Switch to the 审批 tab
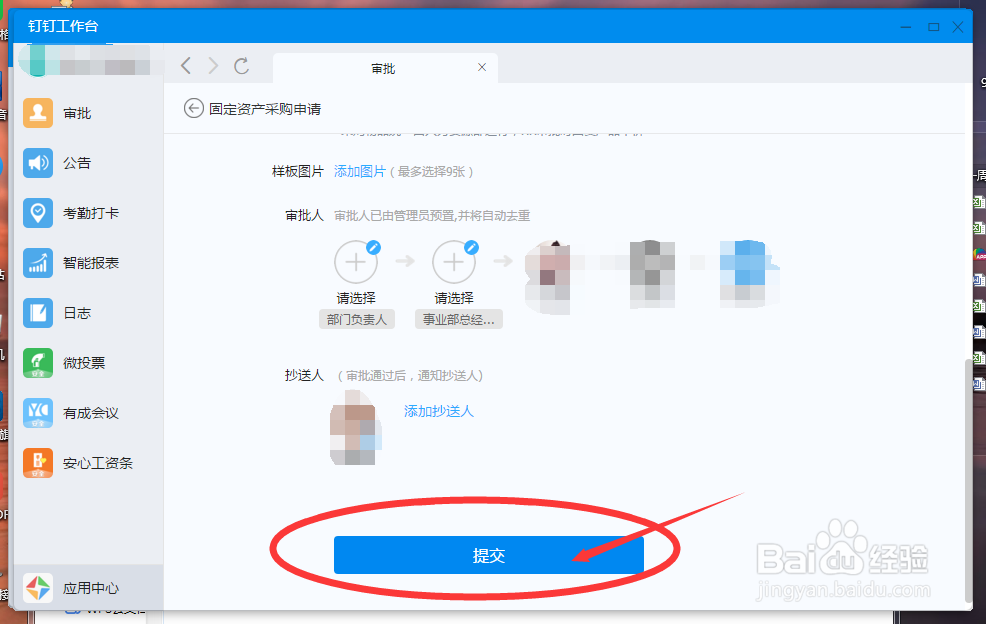986x624 pixels. [385, 68]
